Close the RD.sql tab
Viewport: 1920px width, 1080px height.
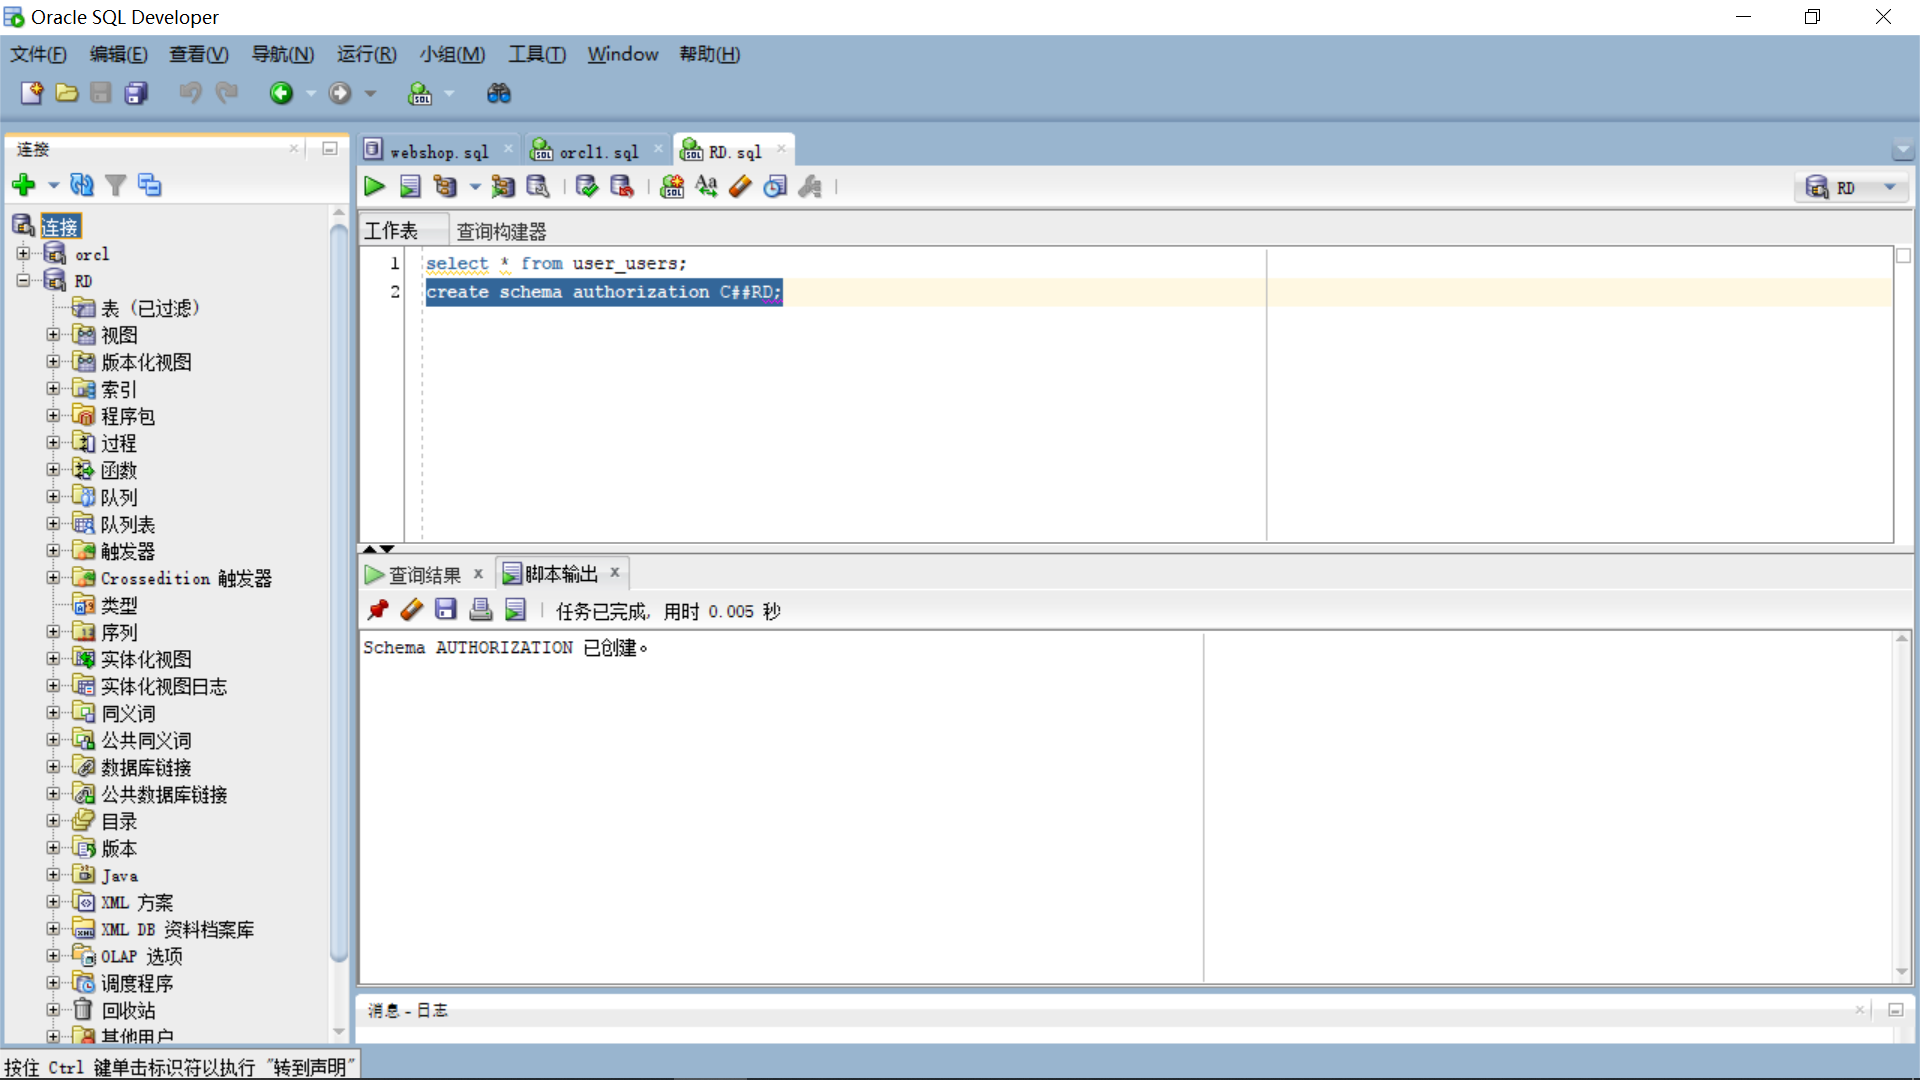click(781, 150)
